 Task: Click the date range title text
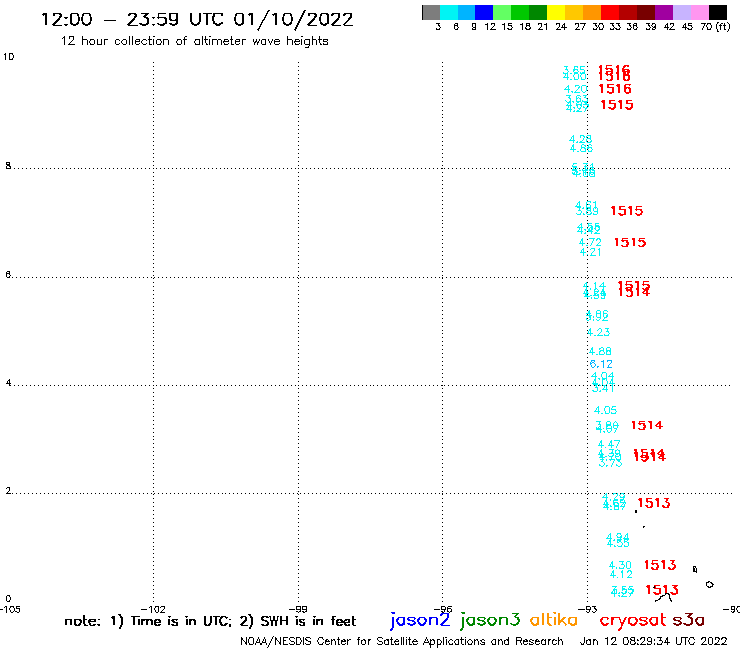coord(197,19)
